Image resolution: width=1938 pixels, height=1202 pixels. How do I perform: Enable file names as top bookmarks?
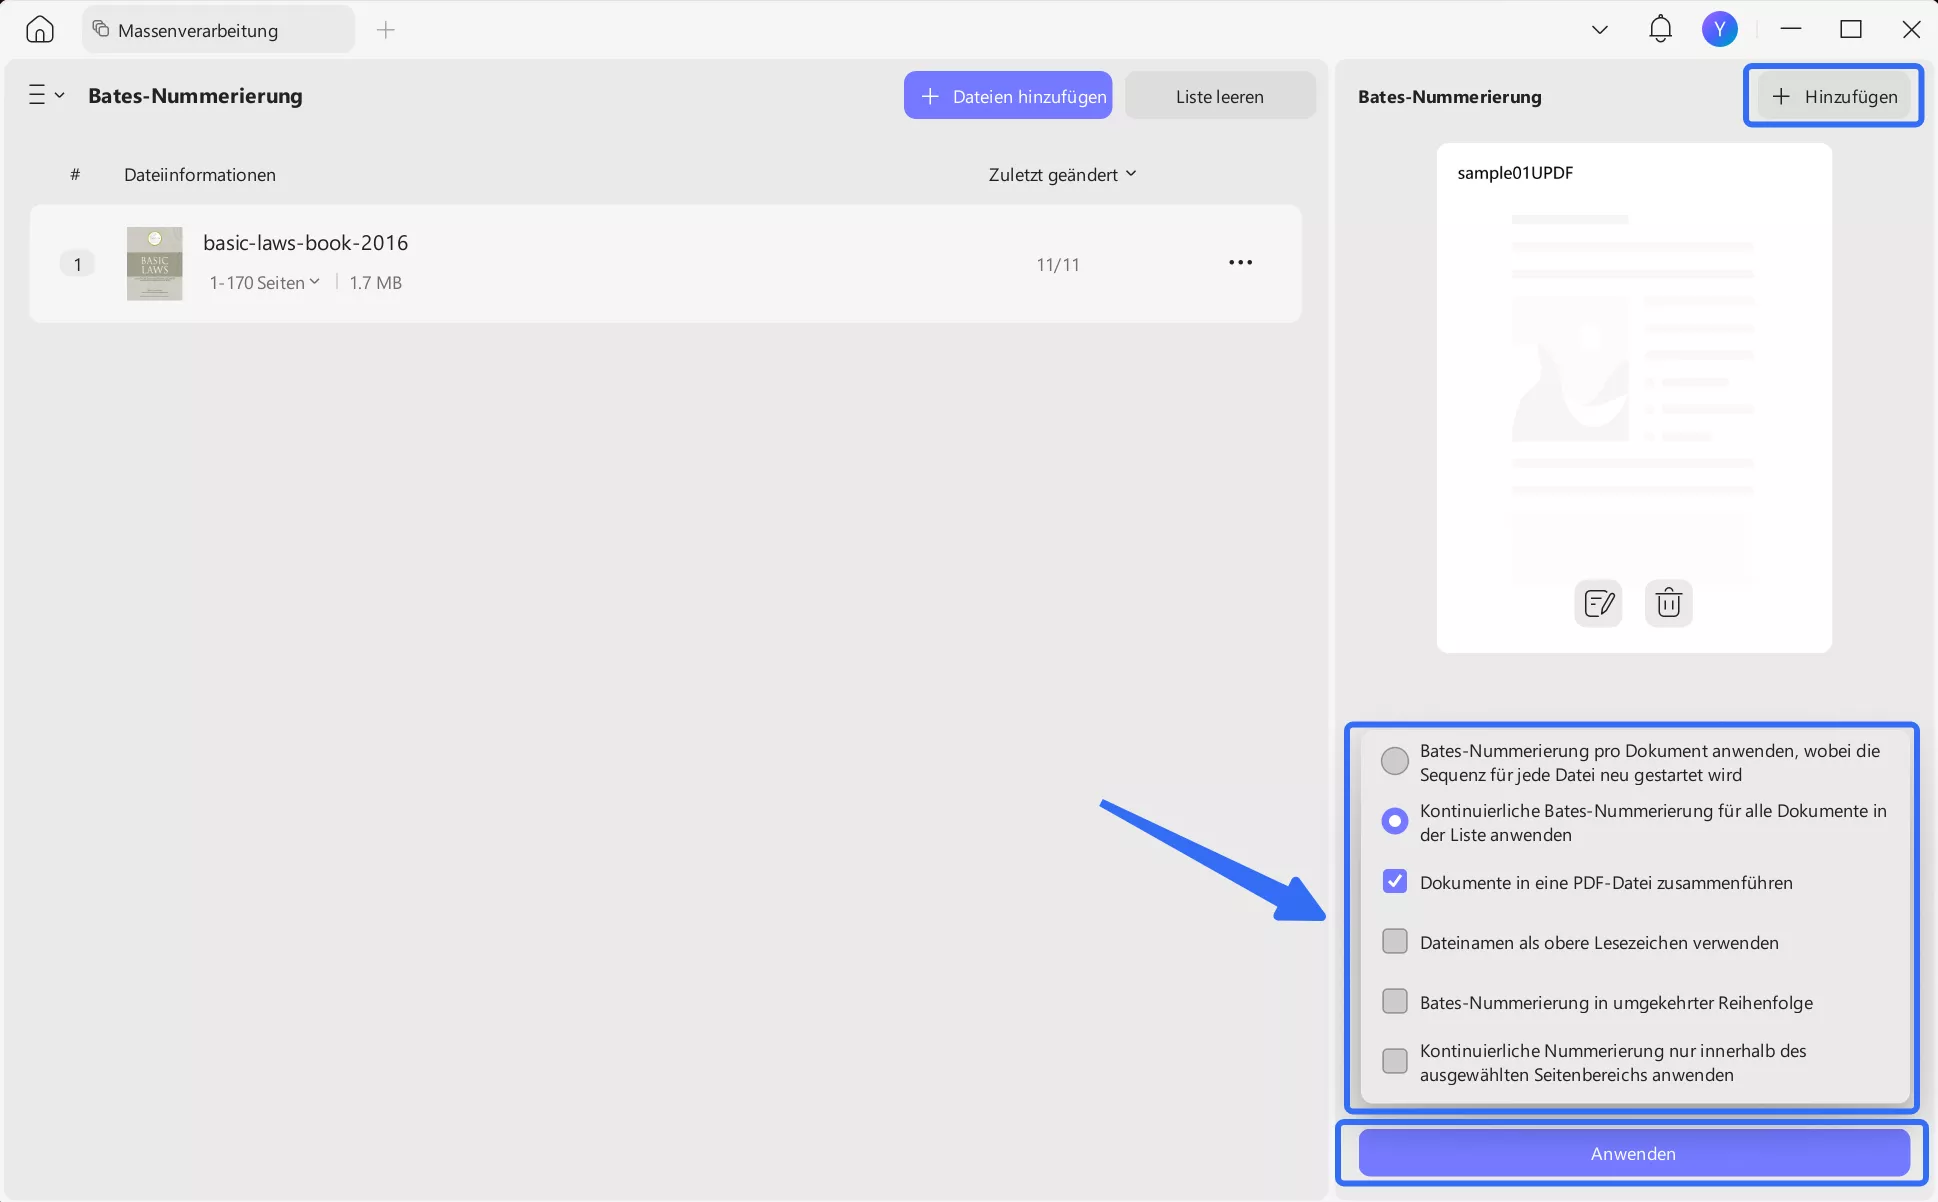click(x=1394, y=942)
